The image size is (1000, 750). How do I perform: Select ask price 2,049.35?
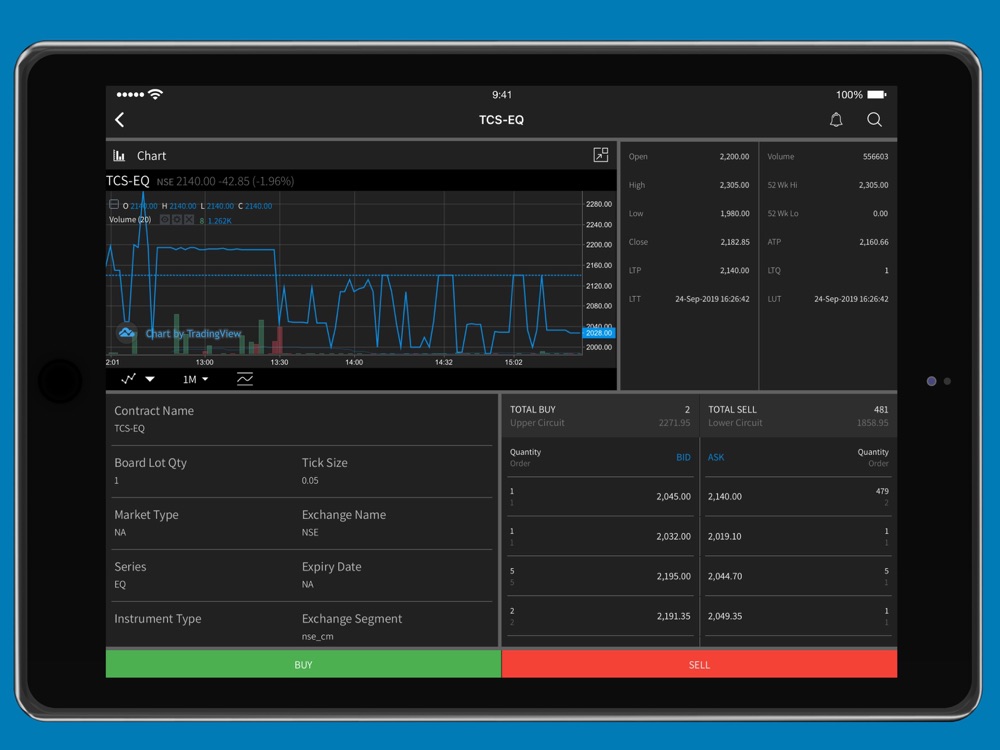coord(724,617)
